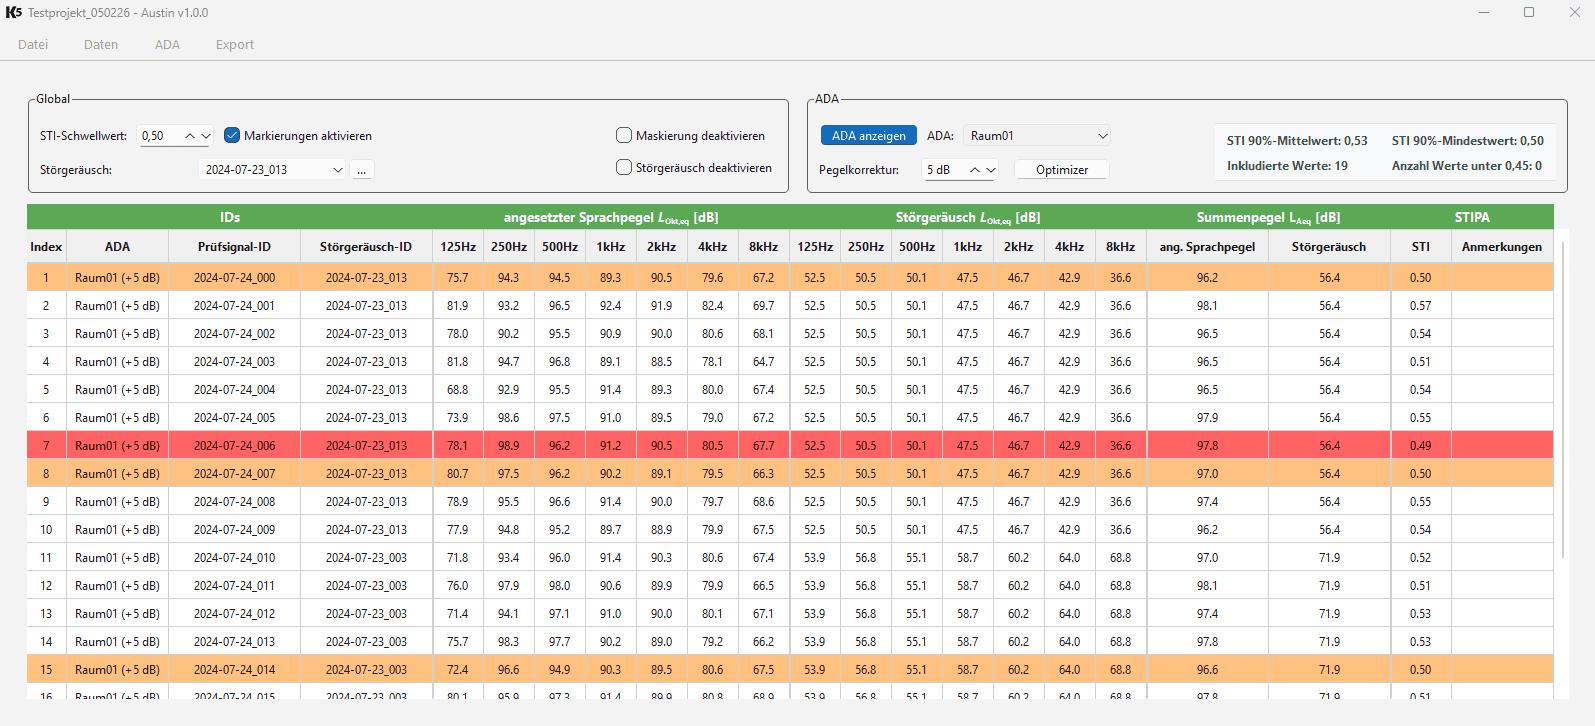Increase the STI-Schwellwert with the up arrow
Viewport: 1595px width, 726px height.
pyautogui.click(x=190, y=136)
